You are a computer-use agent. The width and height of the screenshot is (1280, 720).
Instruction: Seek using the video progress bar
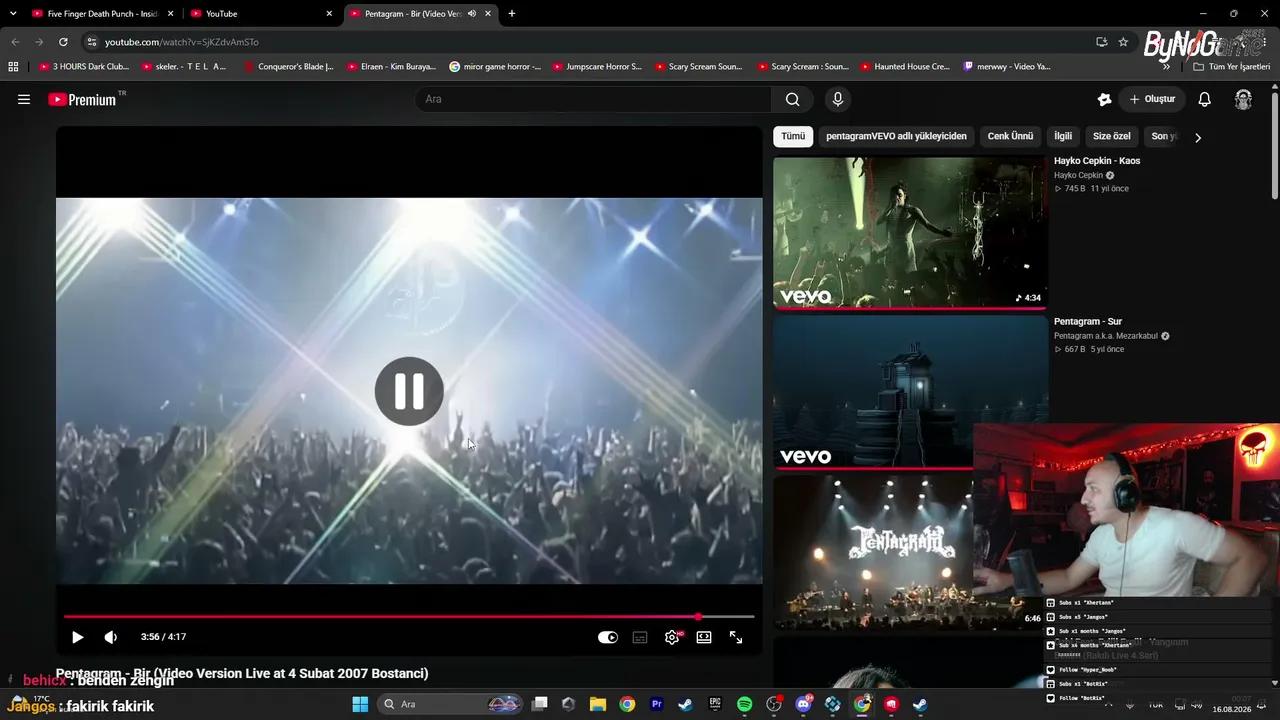tap(409, 617)
